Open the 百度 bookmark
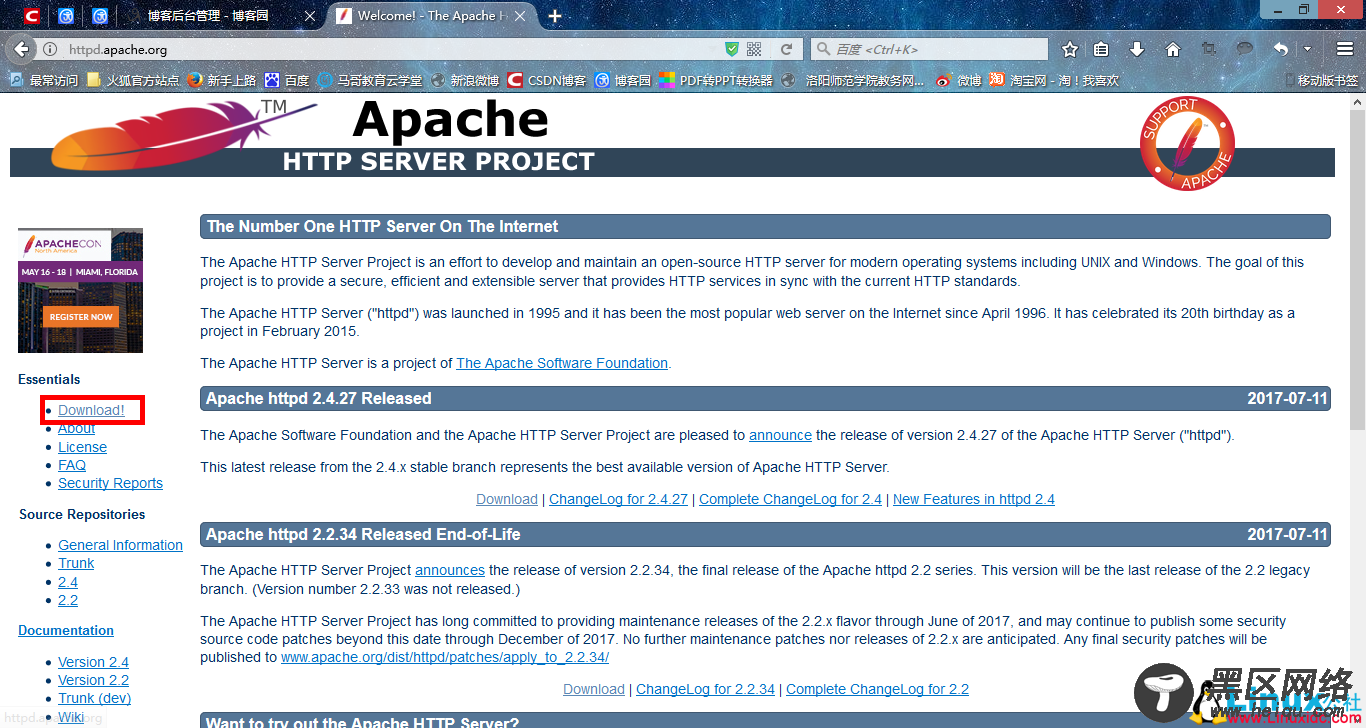 click(x=286, y=80)
